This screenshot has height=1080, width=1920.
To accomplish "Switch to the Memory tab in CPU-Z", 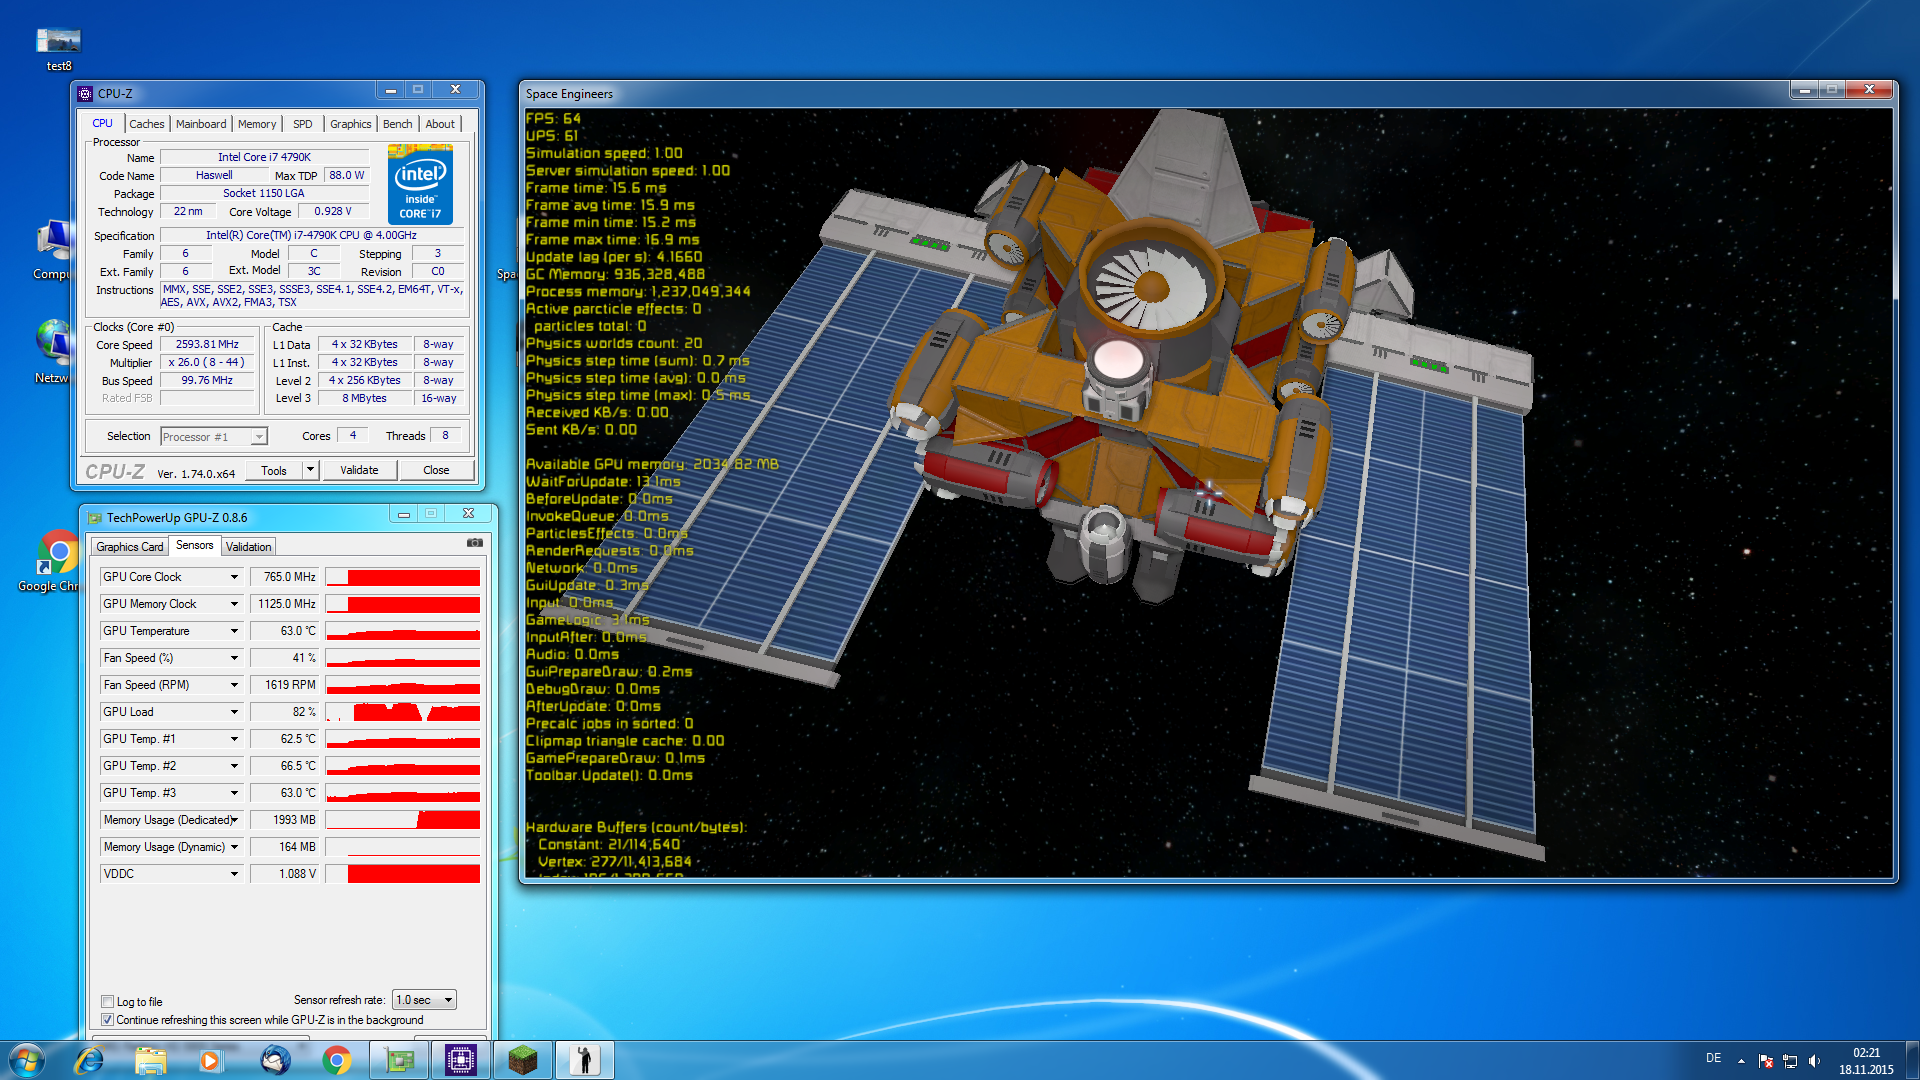I will [x=257, y=124].
